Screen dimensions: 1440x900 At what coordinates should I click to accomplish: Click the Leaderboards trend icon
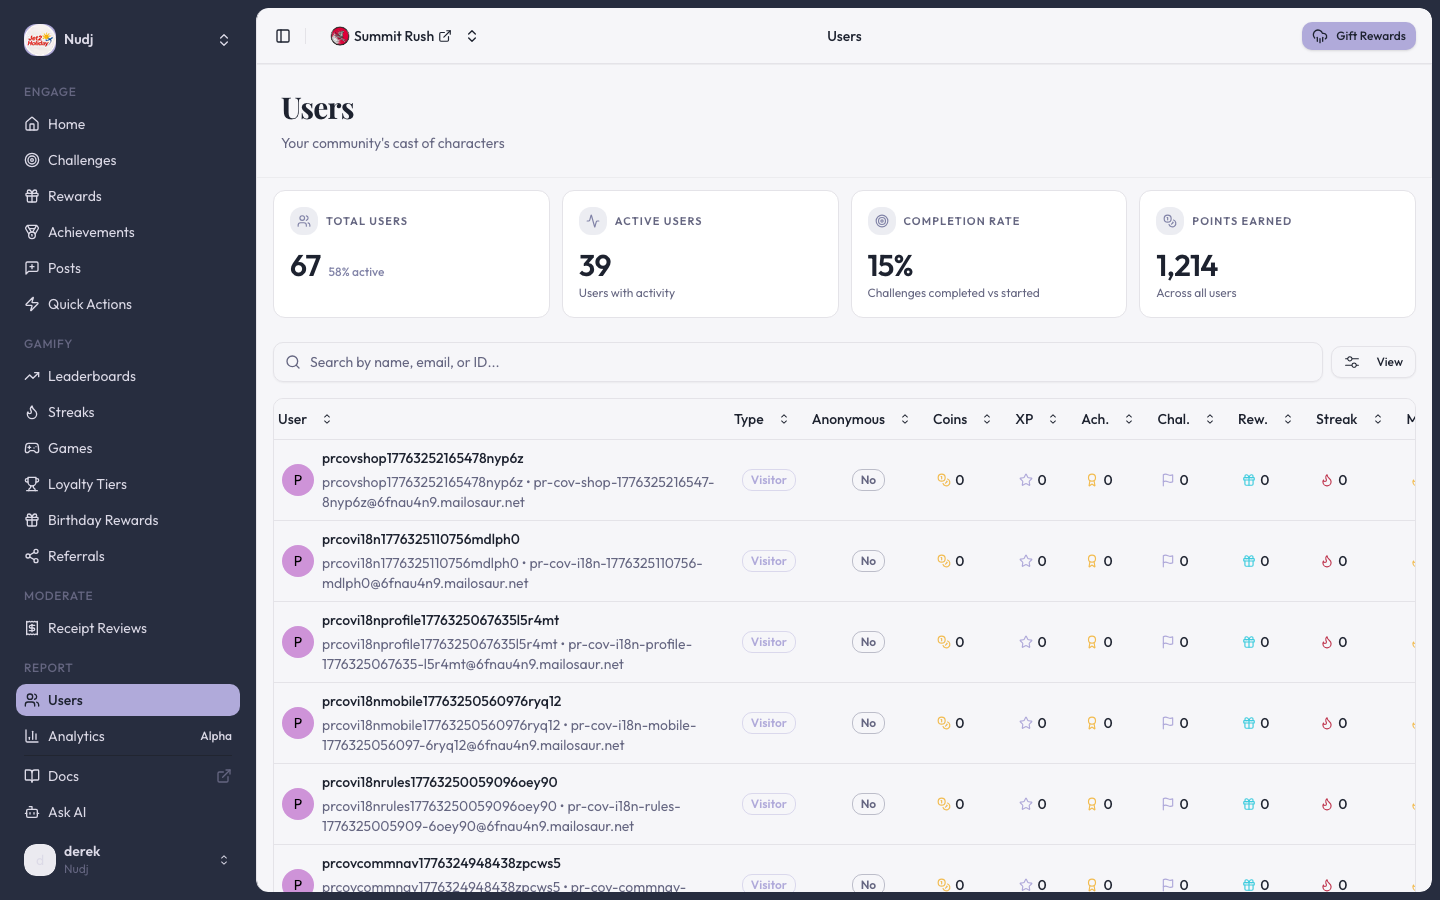coord(32,376)
